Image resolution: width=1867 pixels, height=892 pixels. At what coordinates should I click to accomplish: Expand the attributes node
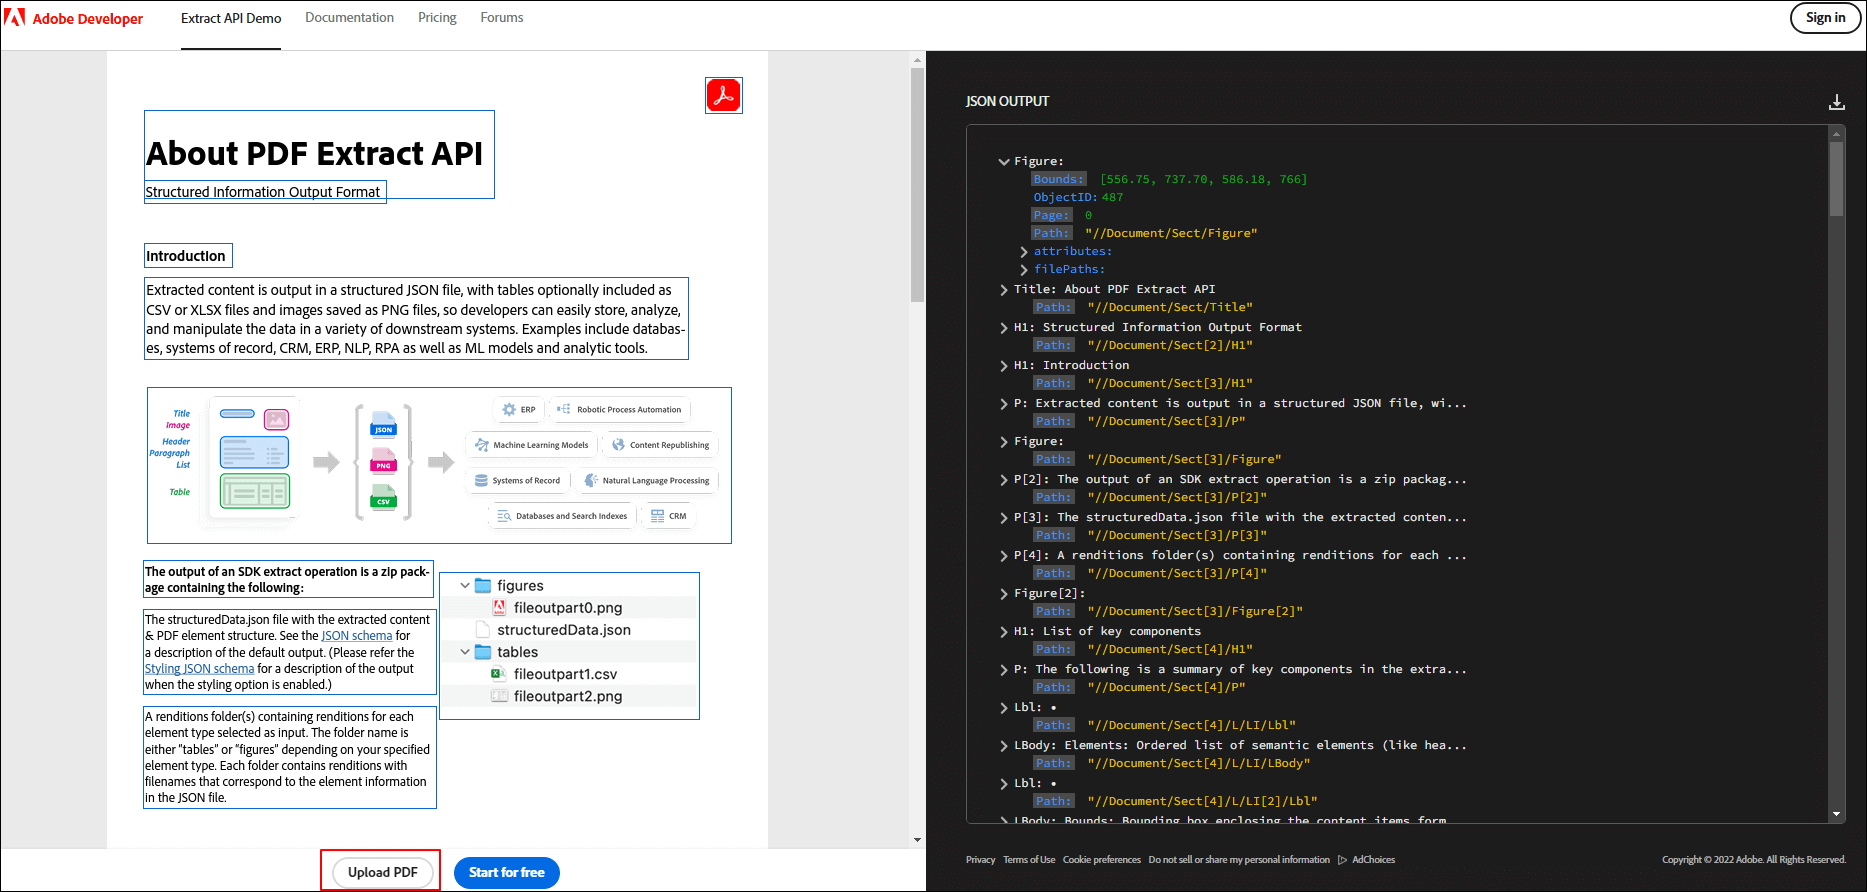click(1024, 252)
